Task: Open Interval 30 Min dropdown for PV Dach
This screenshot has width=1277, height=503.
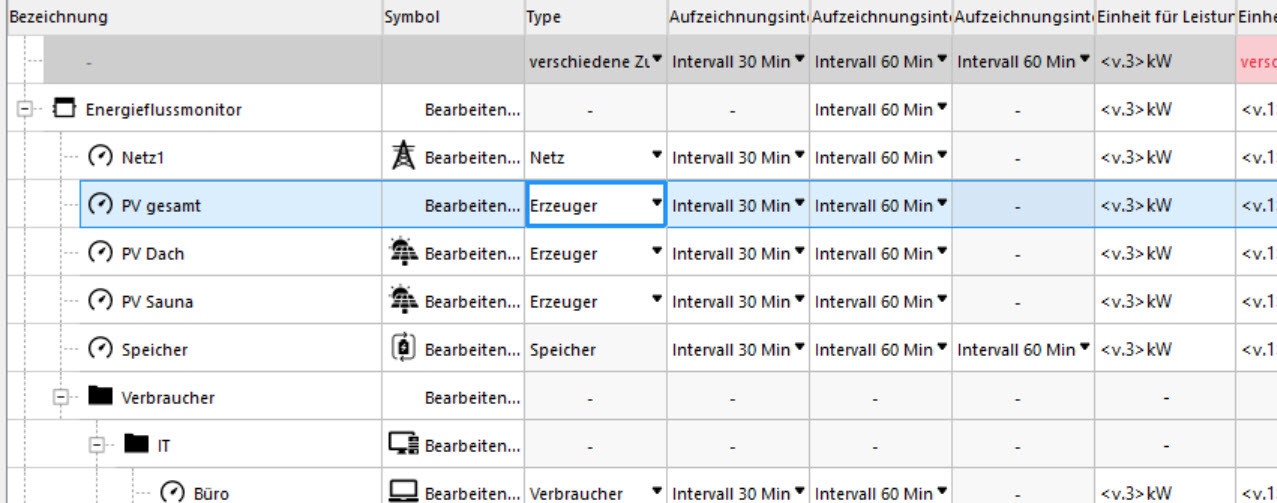Action: [798, 253]
